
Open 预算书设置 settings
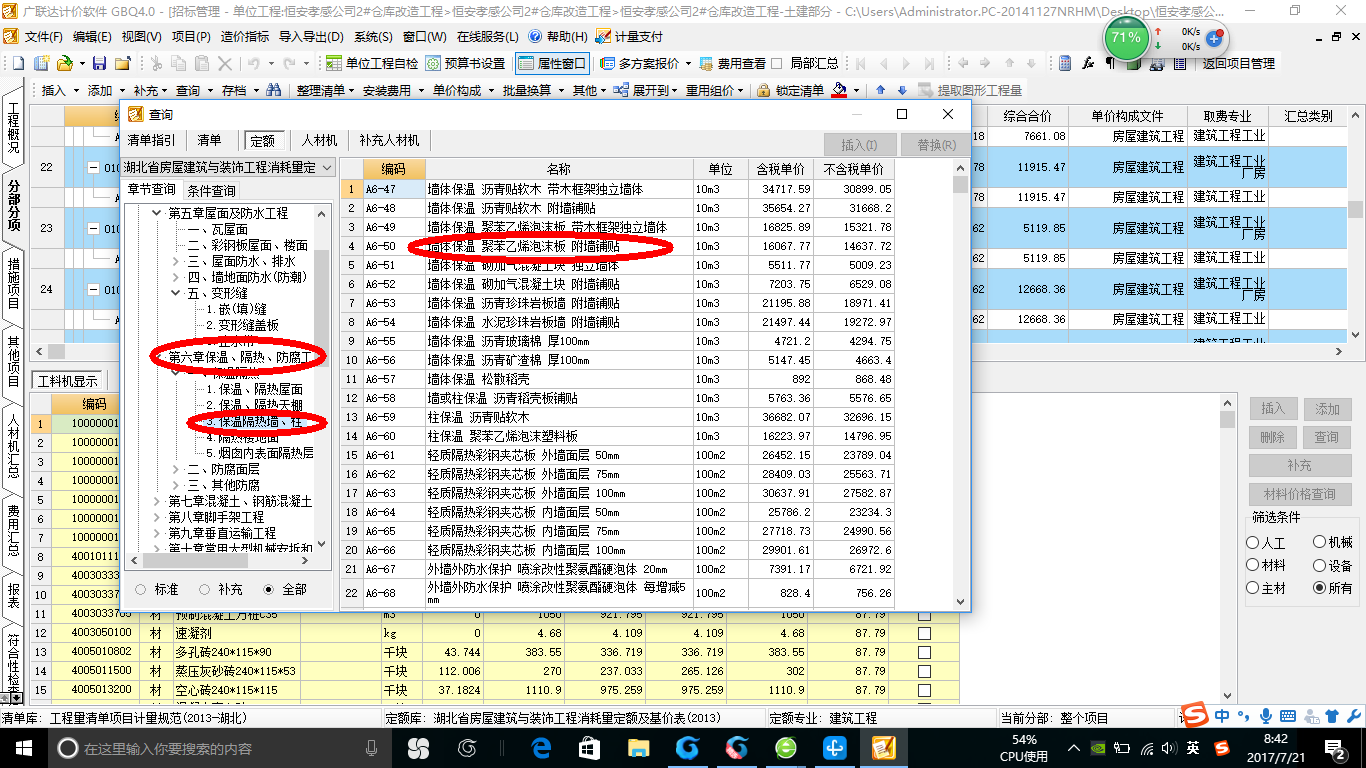coord(466,63)
